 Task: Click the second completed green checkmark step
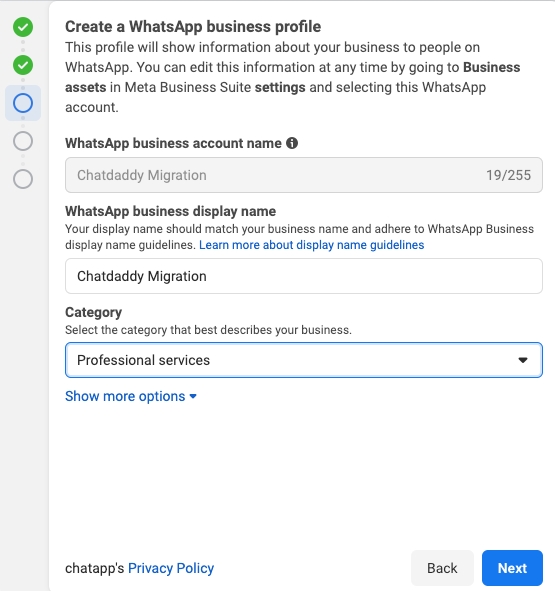[x=23, y=65]
